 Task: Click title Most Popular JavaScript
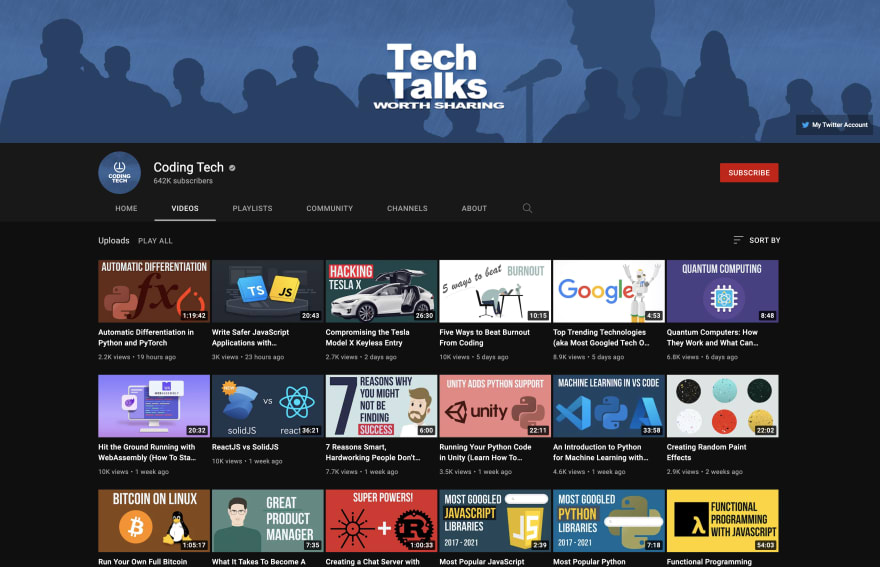coord(482,562)
